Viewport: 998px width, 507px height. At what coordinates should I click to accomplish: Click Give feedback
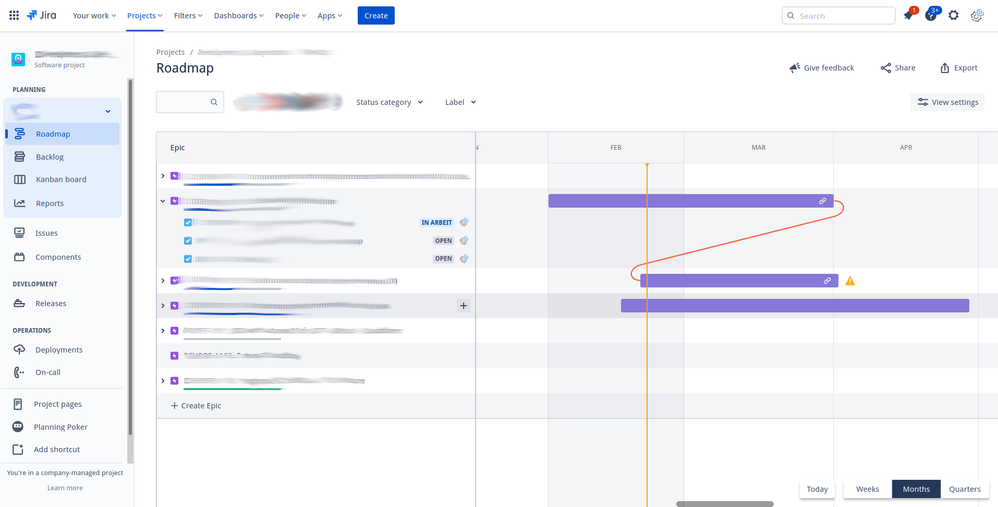(x=822, y=67)
